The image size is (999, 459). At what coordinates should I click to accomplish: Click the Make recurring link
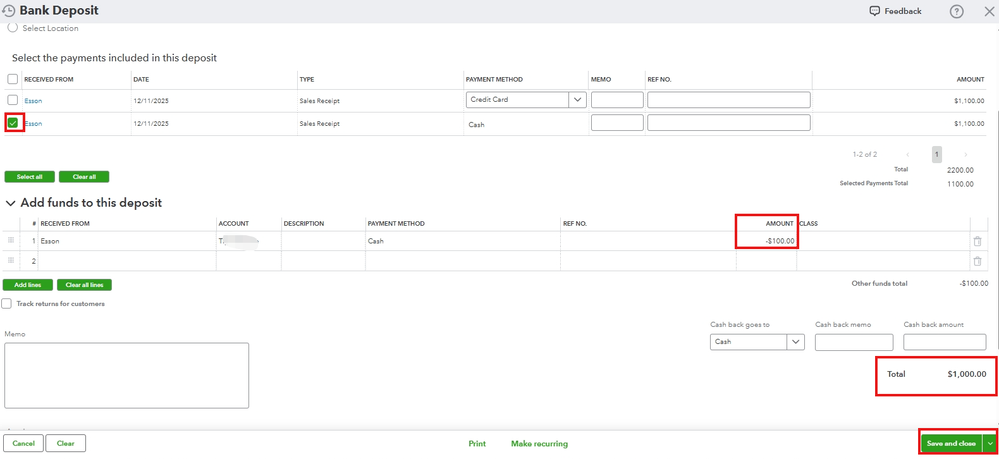(539, 444)
